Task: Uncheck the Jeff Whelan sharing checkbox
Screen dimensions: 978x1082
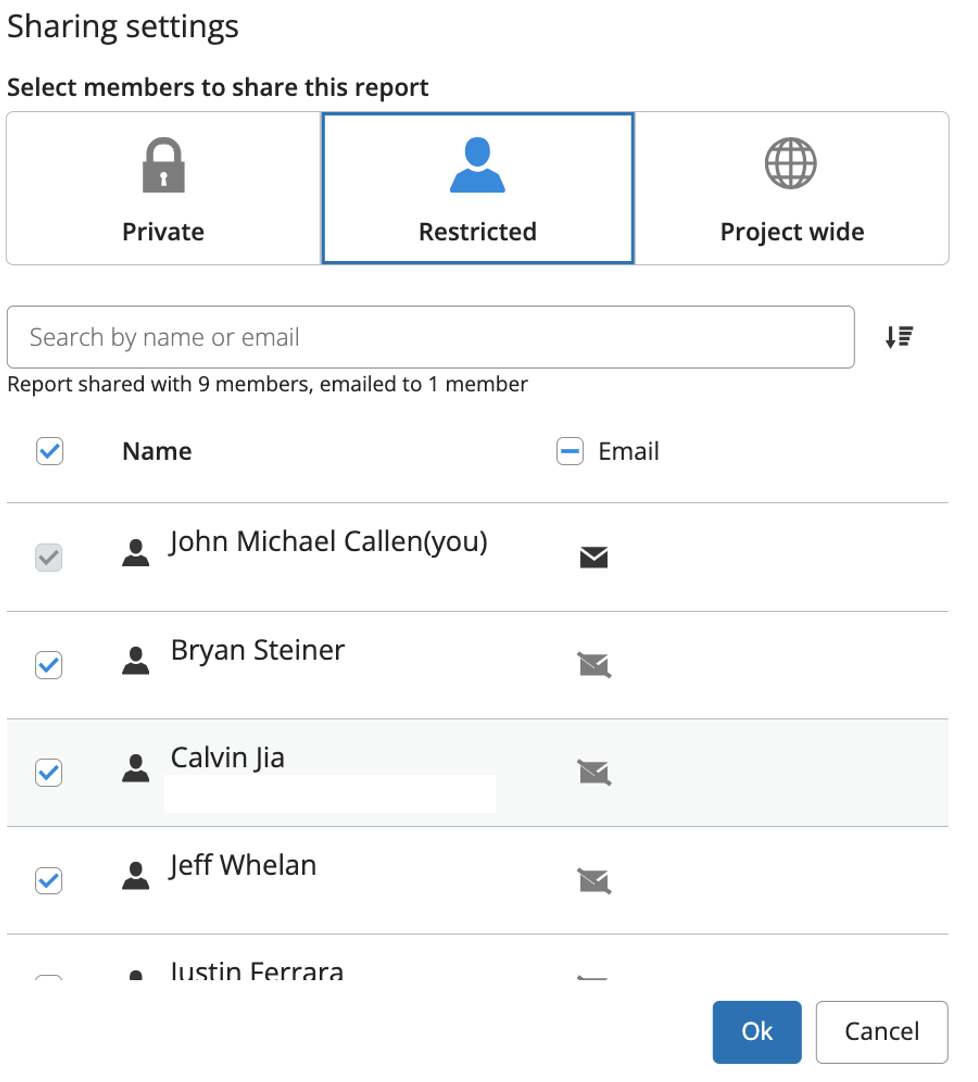Action: [x=49, y=880]
